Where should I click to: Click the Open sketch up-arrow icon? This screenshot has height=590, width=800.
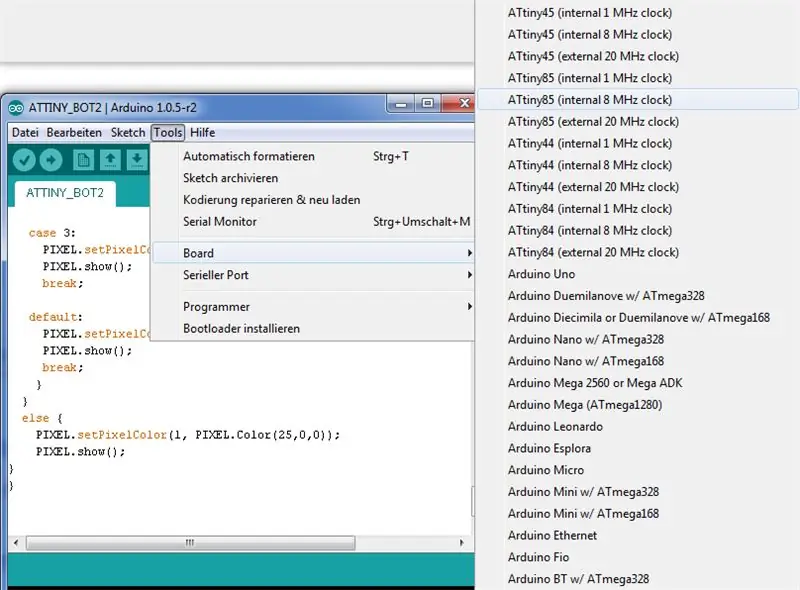110,160
